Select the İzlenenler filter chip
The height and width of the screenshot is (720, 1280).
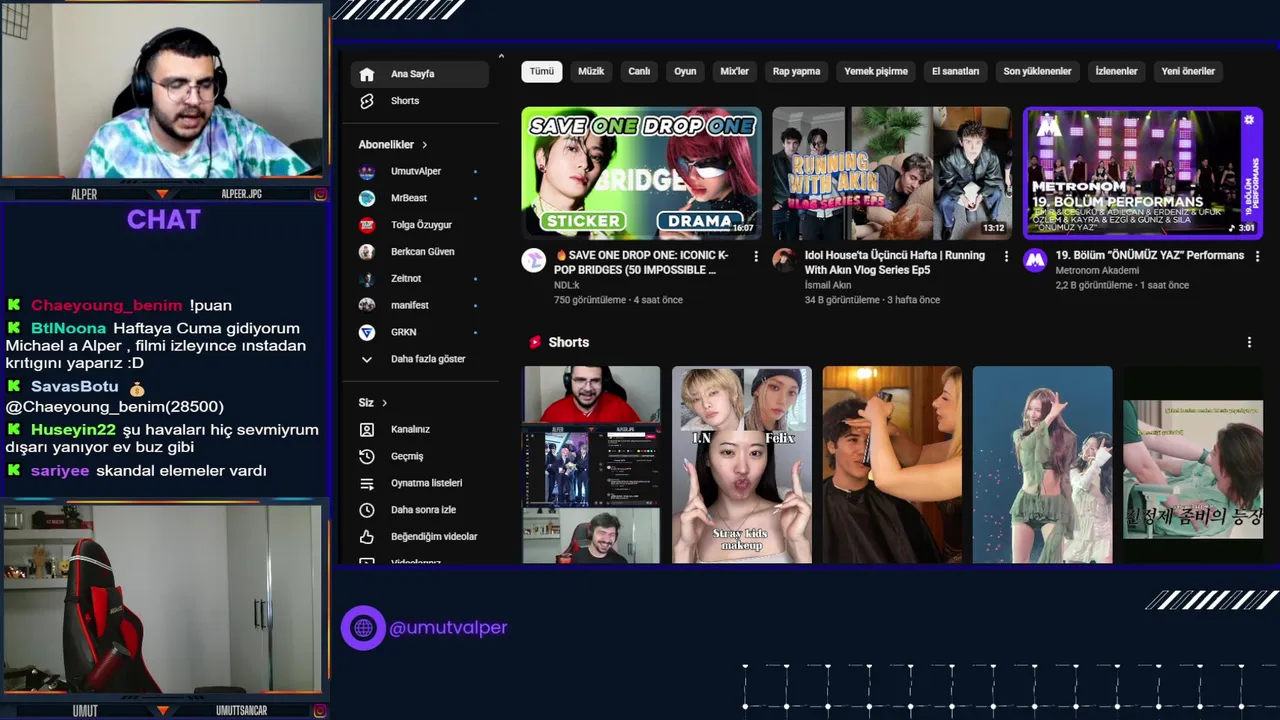tap(1117, 71)
